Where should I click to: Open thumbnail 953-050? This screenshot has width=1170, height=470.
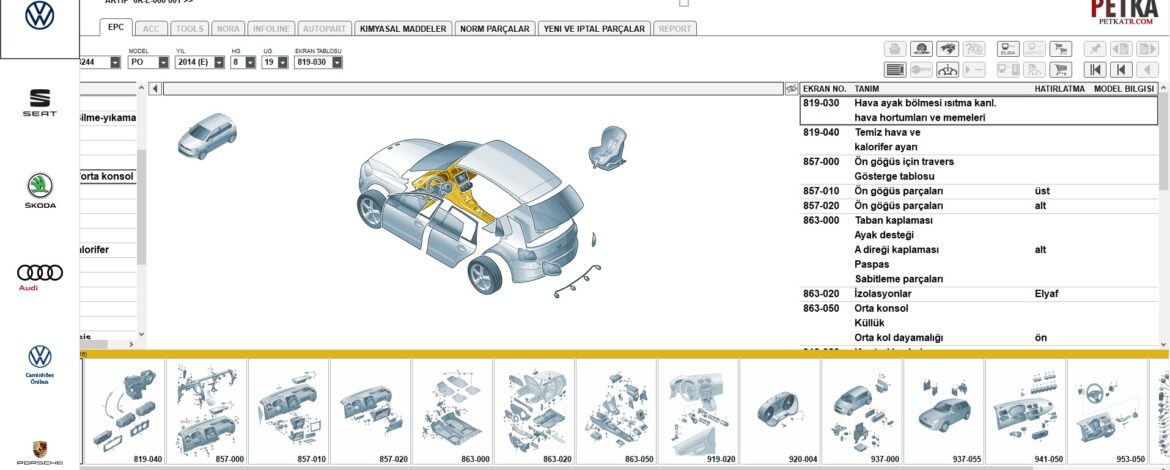(1107, 412)
